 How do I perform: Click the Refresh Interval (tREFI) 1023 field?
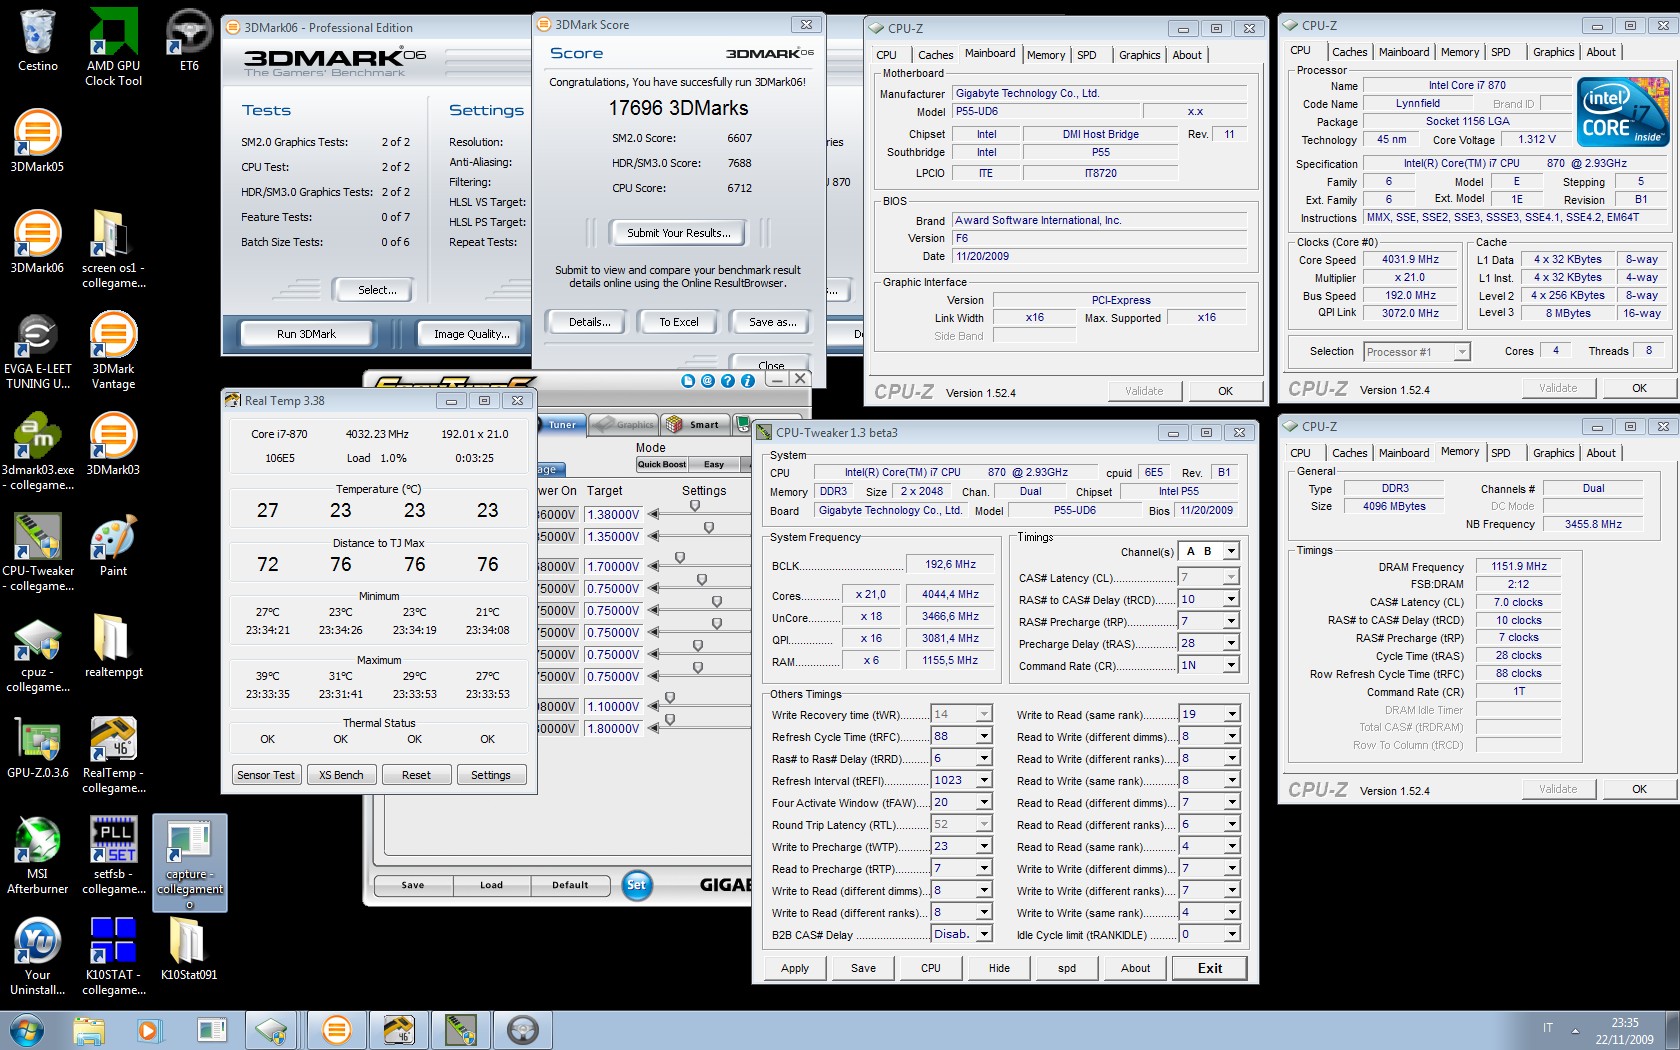(x=961, y=780)
